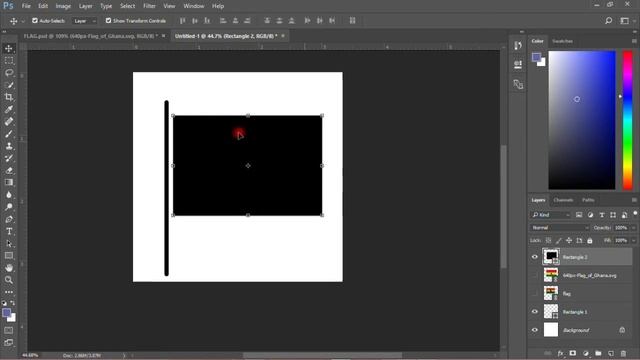
Task: Toggle the Auto-Select checkbox
Action: coord(35,20)
